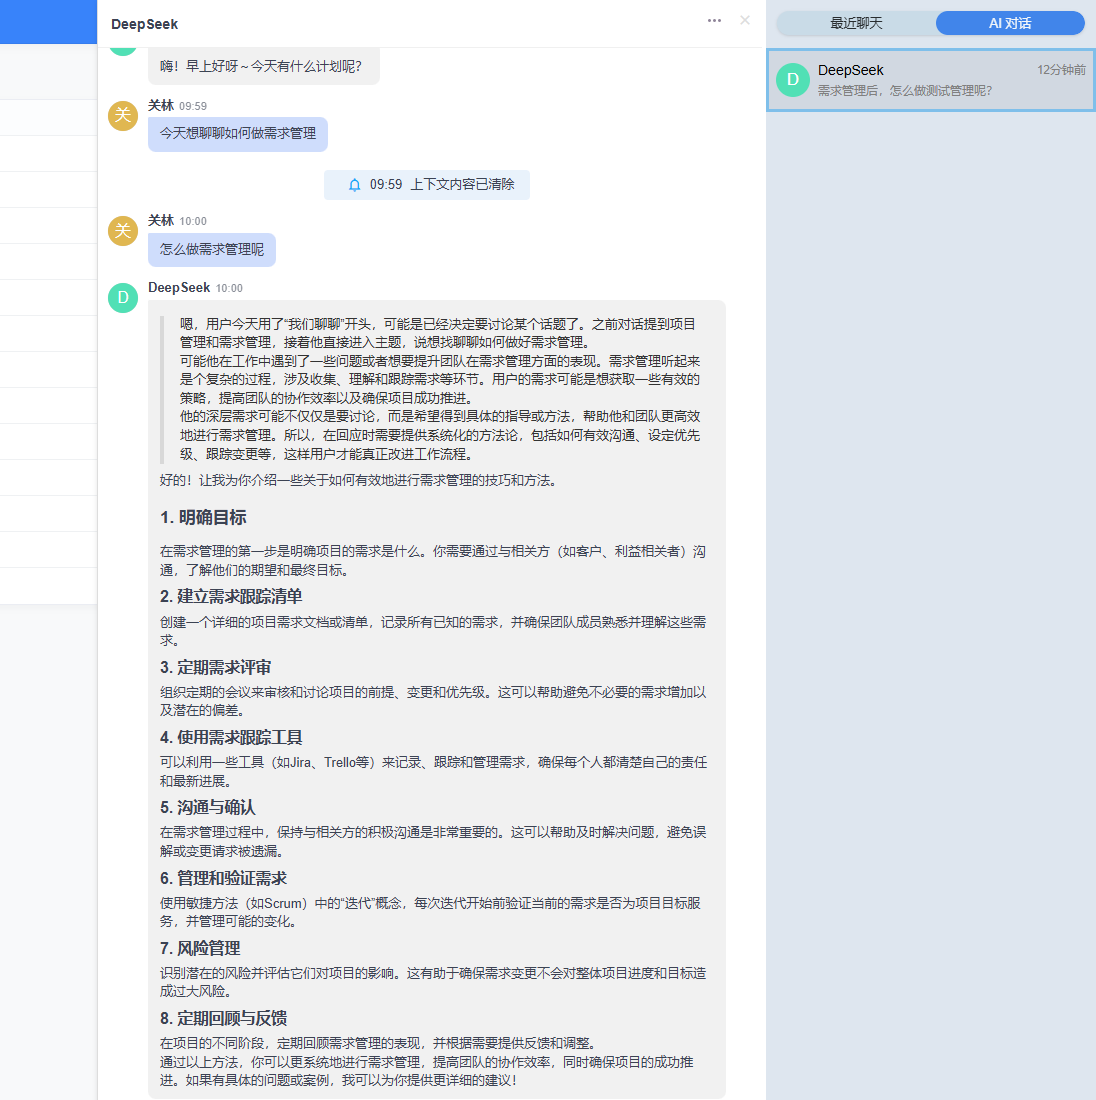Click the closing paragraph starting 通过以上方法
This screenshot has height=1100, width=1096.
427,1071
